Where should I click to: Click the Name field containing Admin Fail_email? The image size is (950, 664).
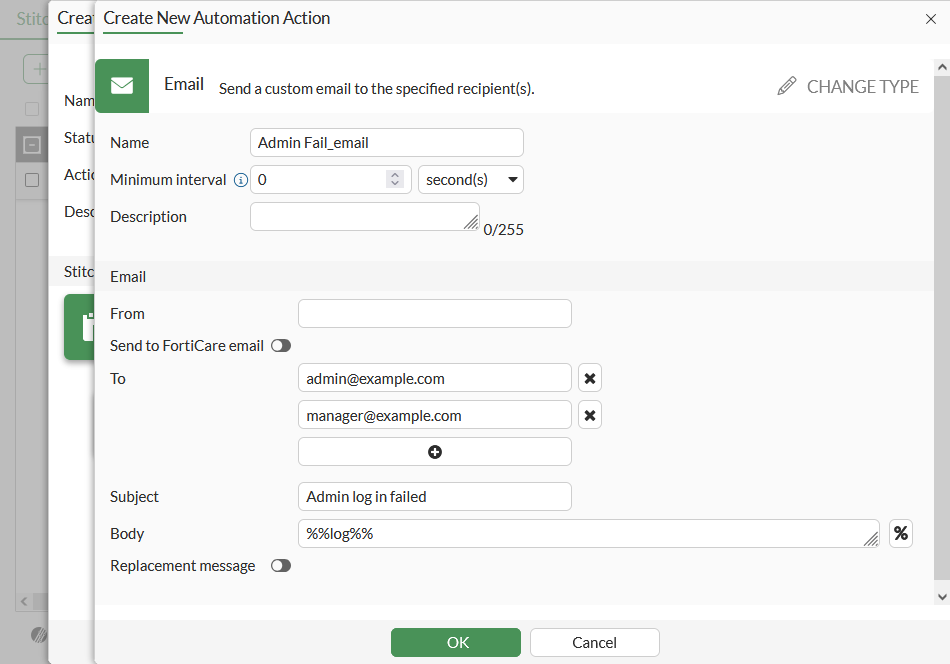tap(387, 143)
